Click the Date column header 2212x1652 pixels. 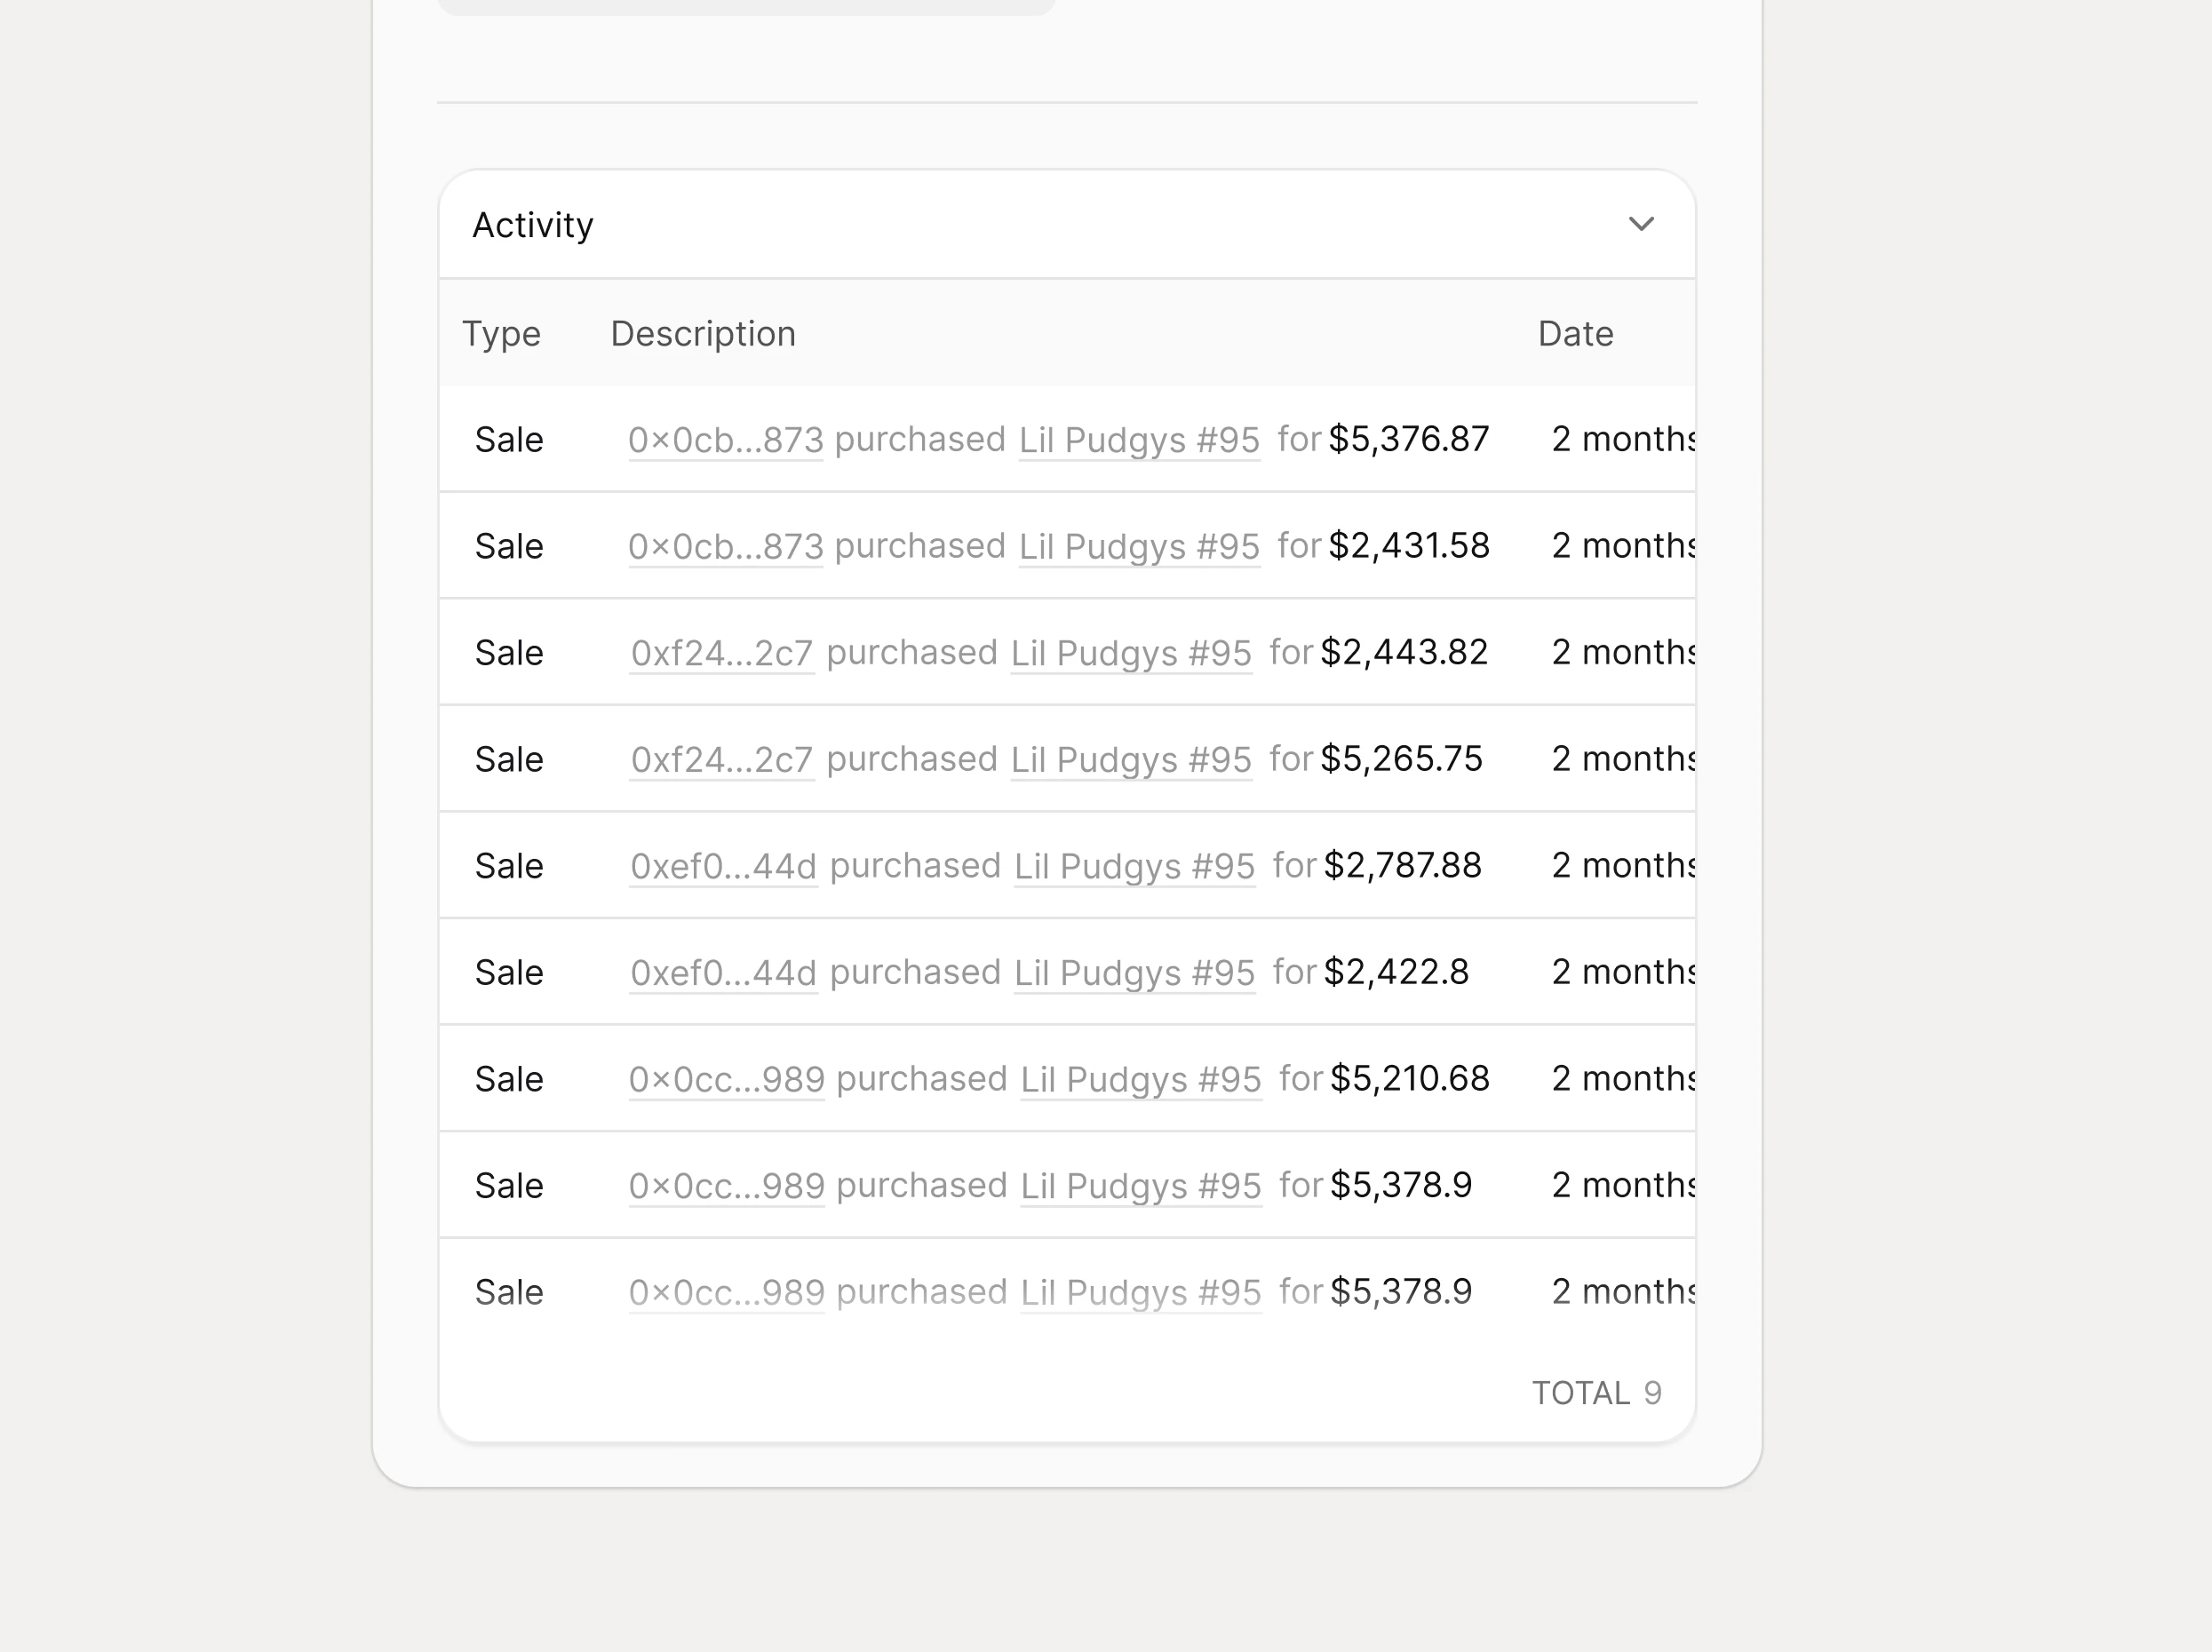click(1575, 334)
